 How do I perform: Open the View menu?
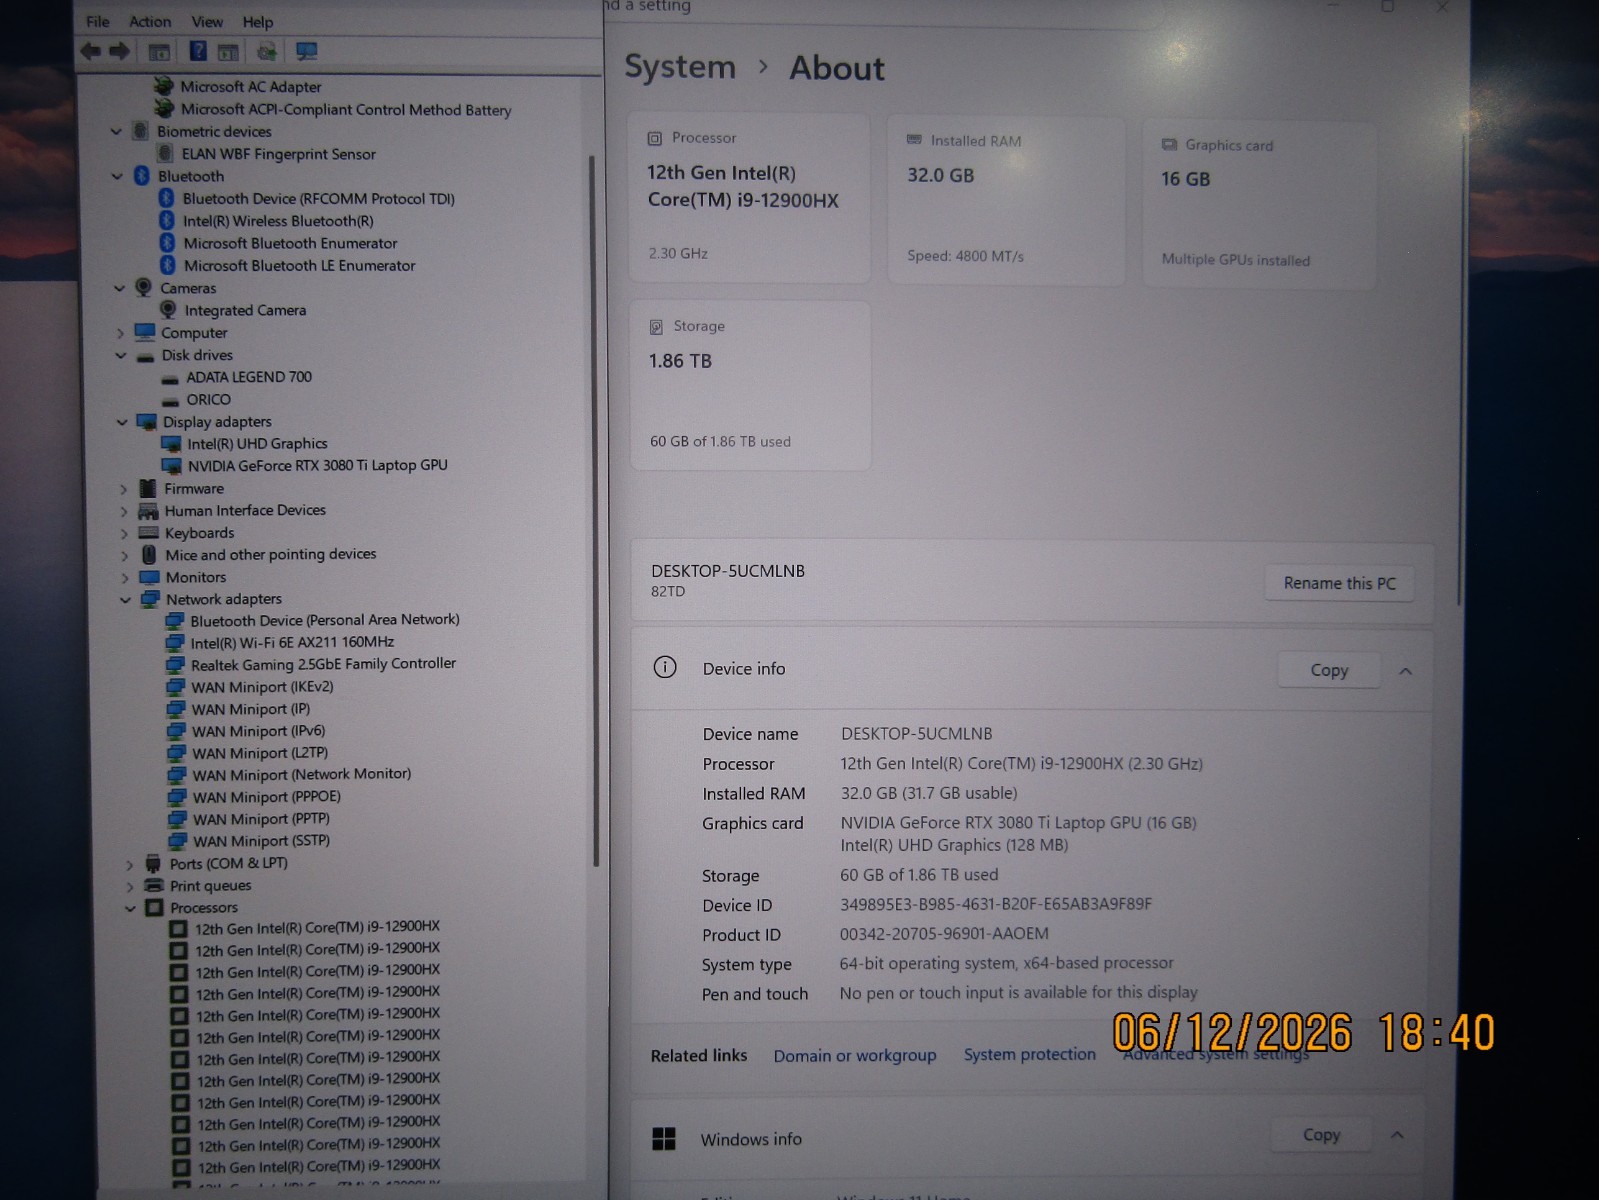pyautogui.click(x=207, y=21)
